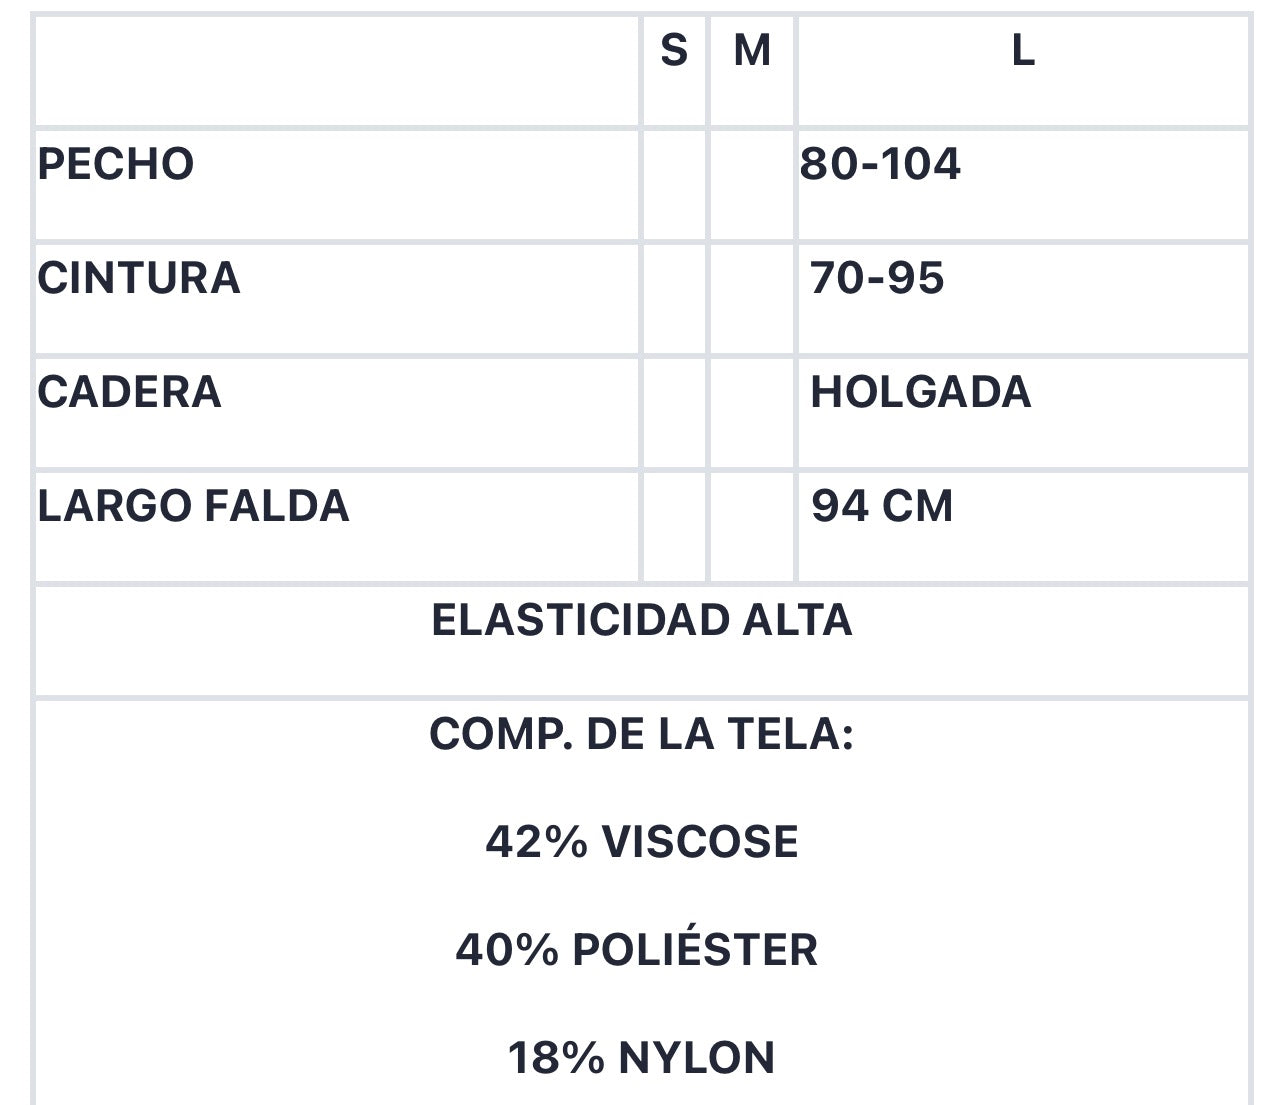Select the 42% VISCOSE line

tap(642, 842)
